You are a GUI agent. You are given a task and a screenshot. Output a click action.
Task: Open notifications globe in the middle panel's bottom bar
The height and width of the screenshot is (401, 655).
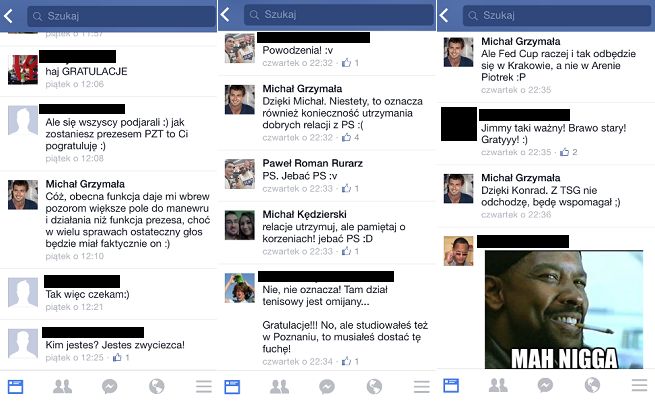[374, 386]
